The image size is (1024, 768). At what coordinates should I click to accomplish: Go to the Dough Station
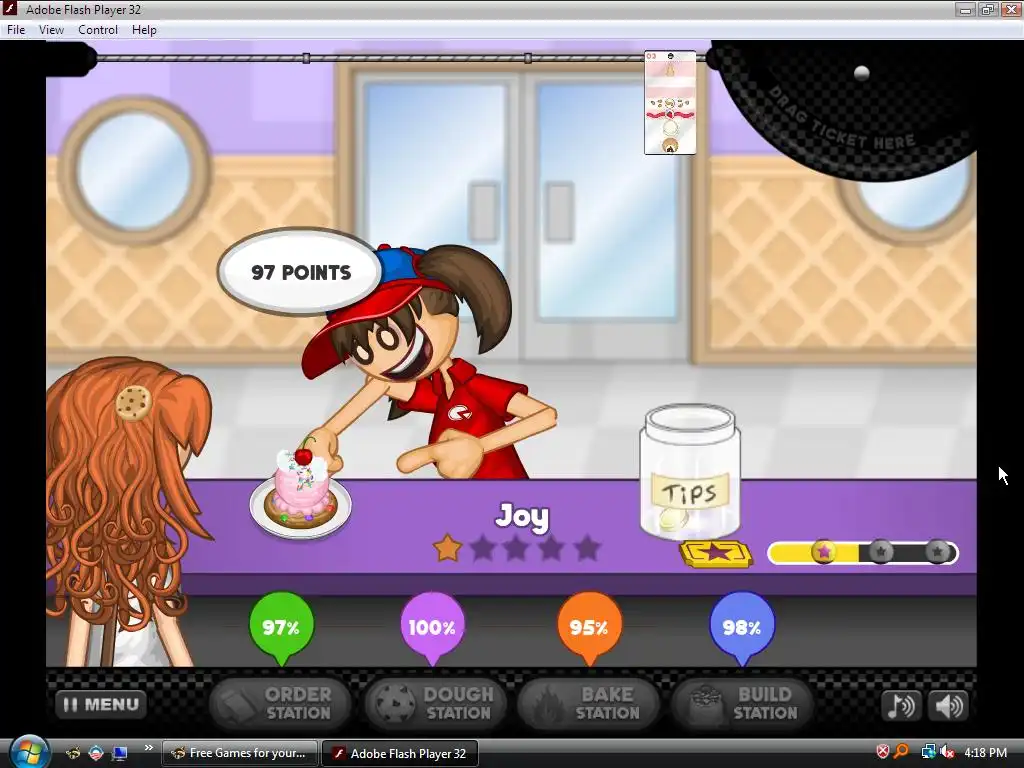(436, 704)
